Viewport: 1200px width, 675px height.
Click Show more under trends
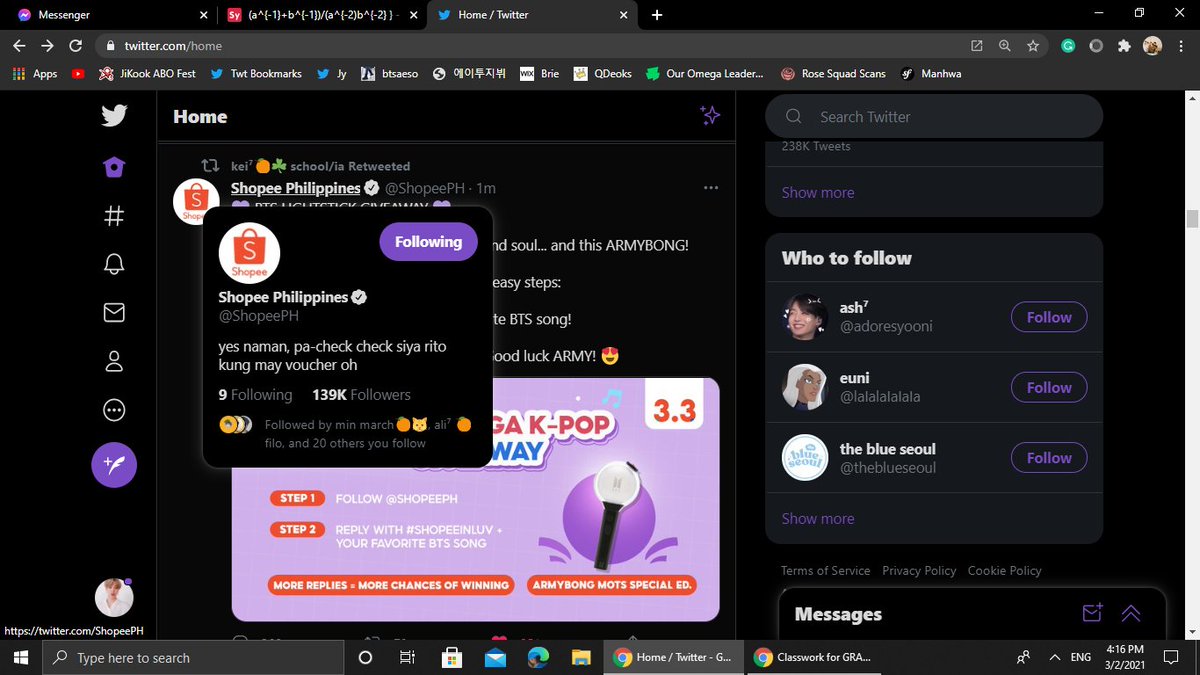point(818,192)
